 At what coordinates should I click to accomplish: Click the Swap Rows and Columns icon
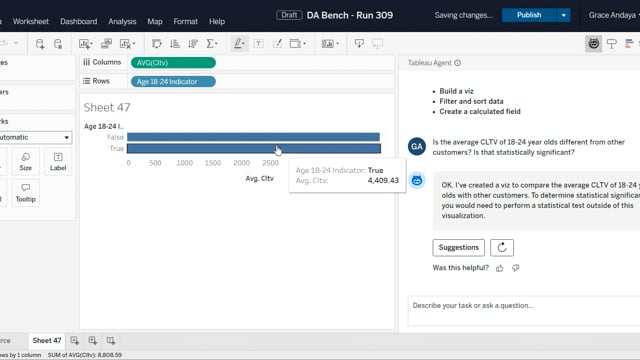[157, 44]
